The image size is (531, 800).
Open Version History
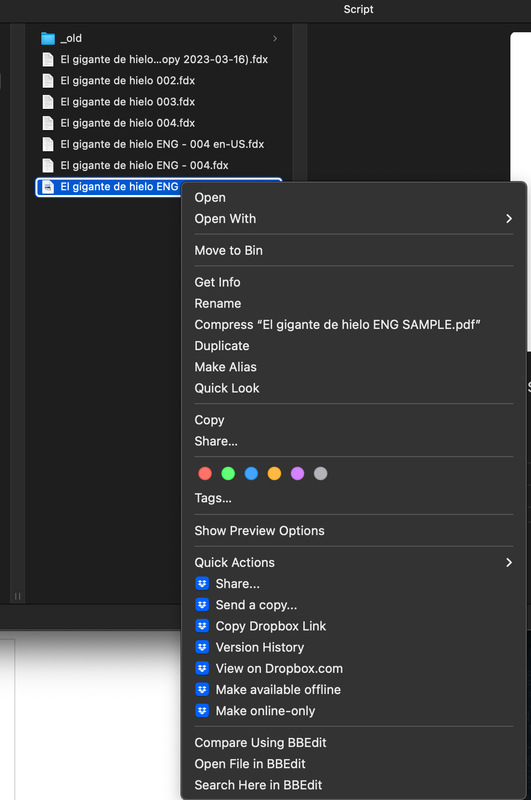(x=260, y=647)
